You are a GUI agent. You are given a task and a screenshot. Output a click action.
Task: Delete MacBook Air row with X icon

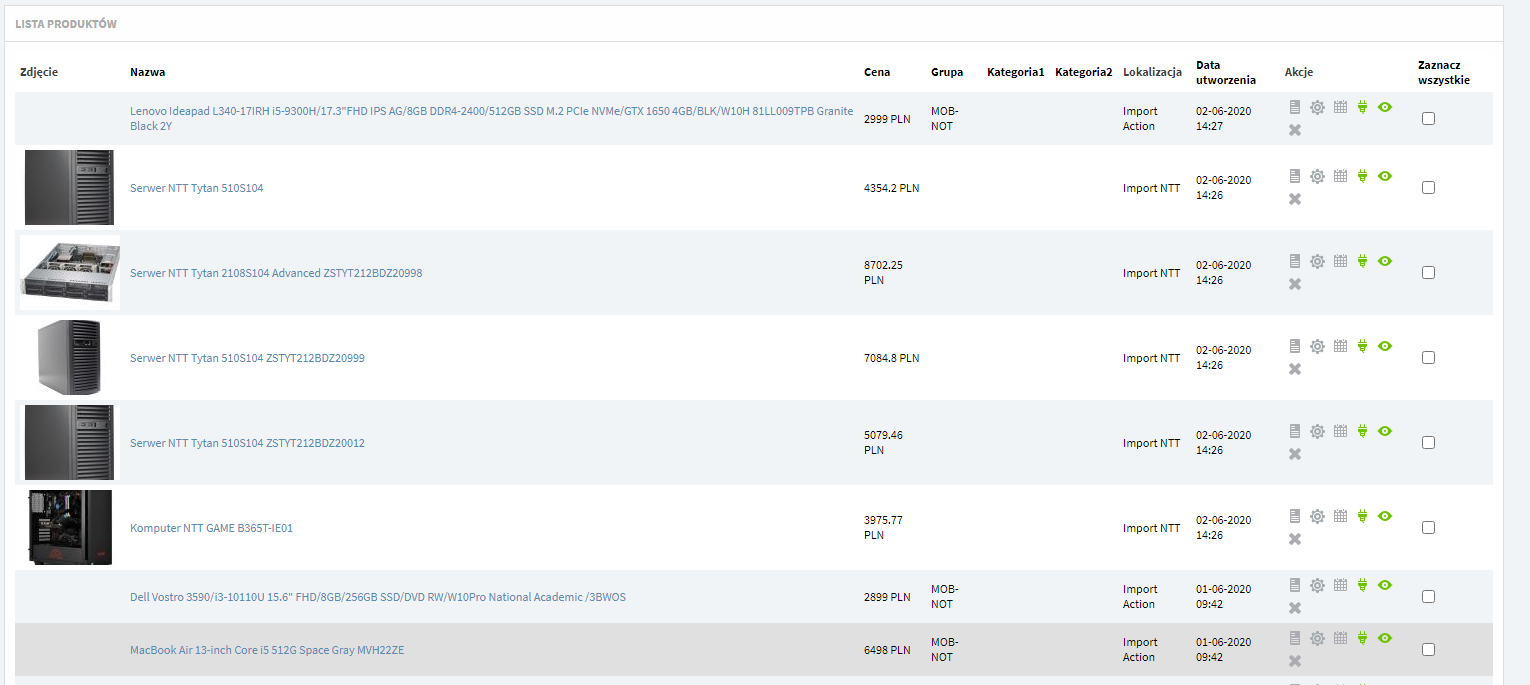(1295, 661)
